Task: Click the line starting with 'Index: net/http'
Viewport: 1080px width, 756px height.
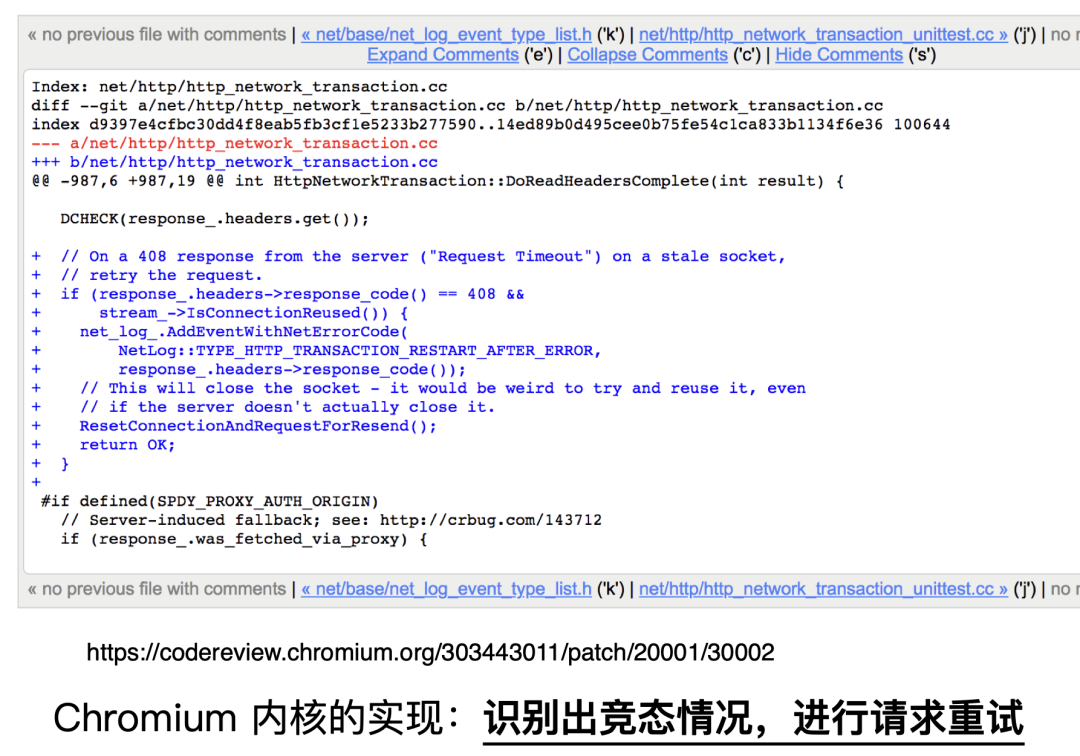Action: coord(239,87)
